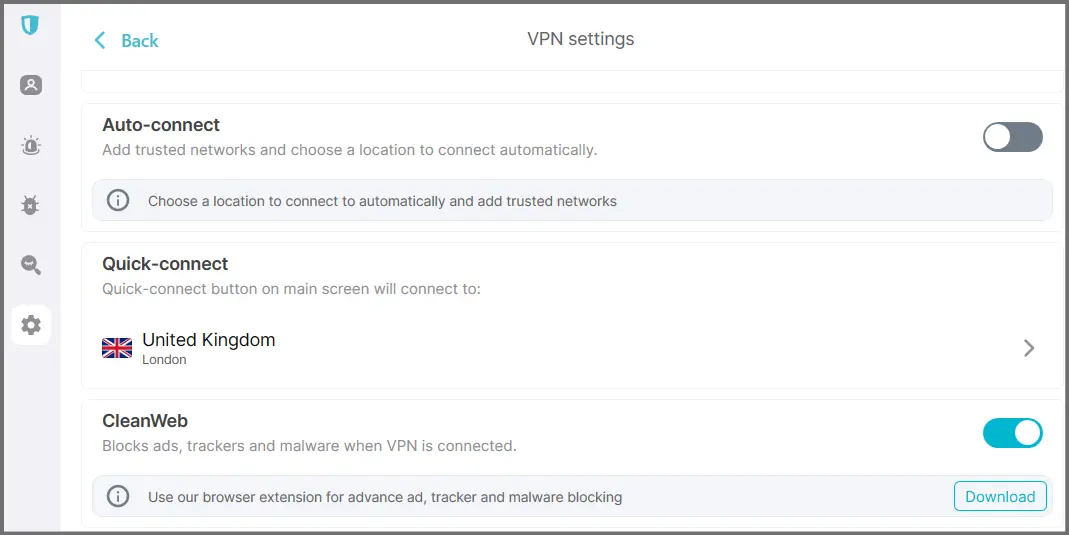Click the info icon beside browser extension notice

[x=118, y=496]
